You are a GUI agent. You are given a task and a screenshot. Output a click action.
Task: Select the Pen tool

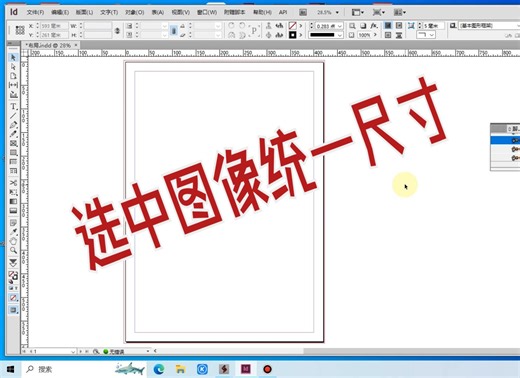[x=13, y=125]
